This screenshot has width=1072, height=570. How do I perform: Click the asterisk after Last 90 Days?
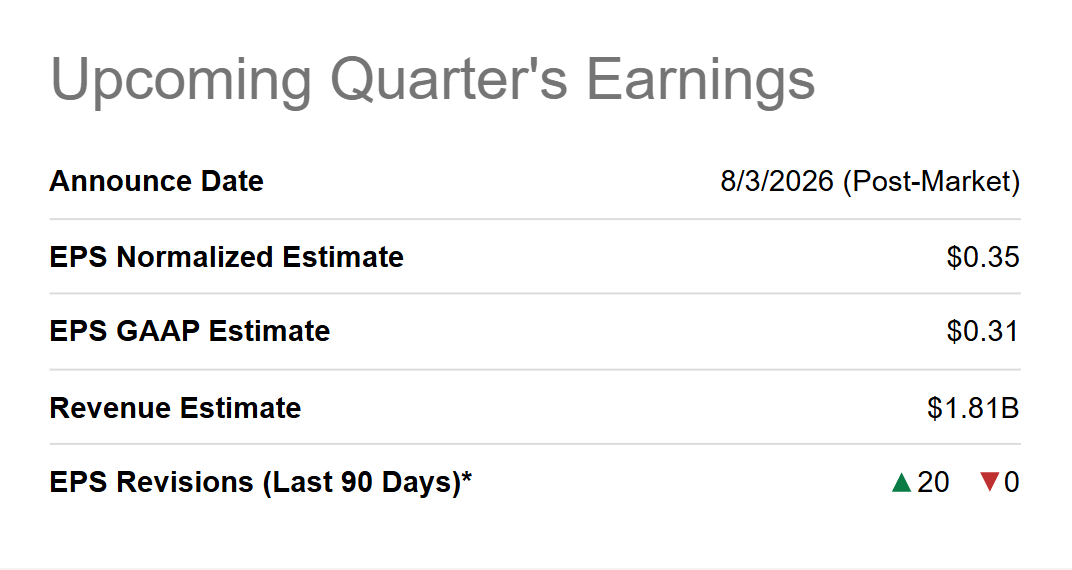click(x=466, y=476)
